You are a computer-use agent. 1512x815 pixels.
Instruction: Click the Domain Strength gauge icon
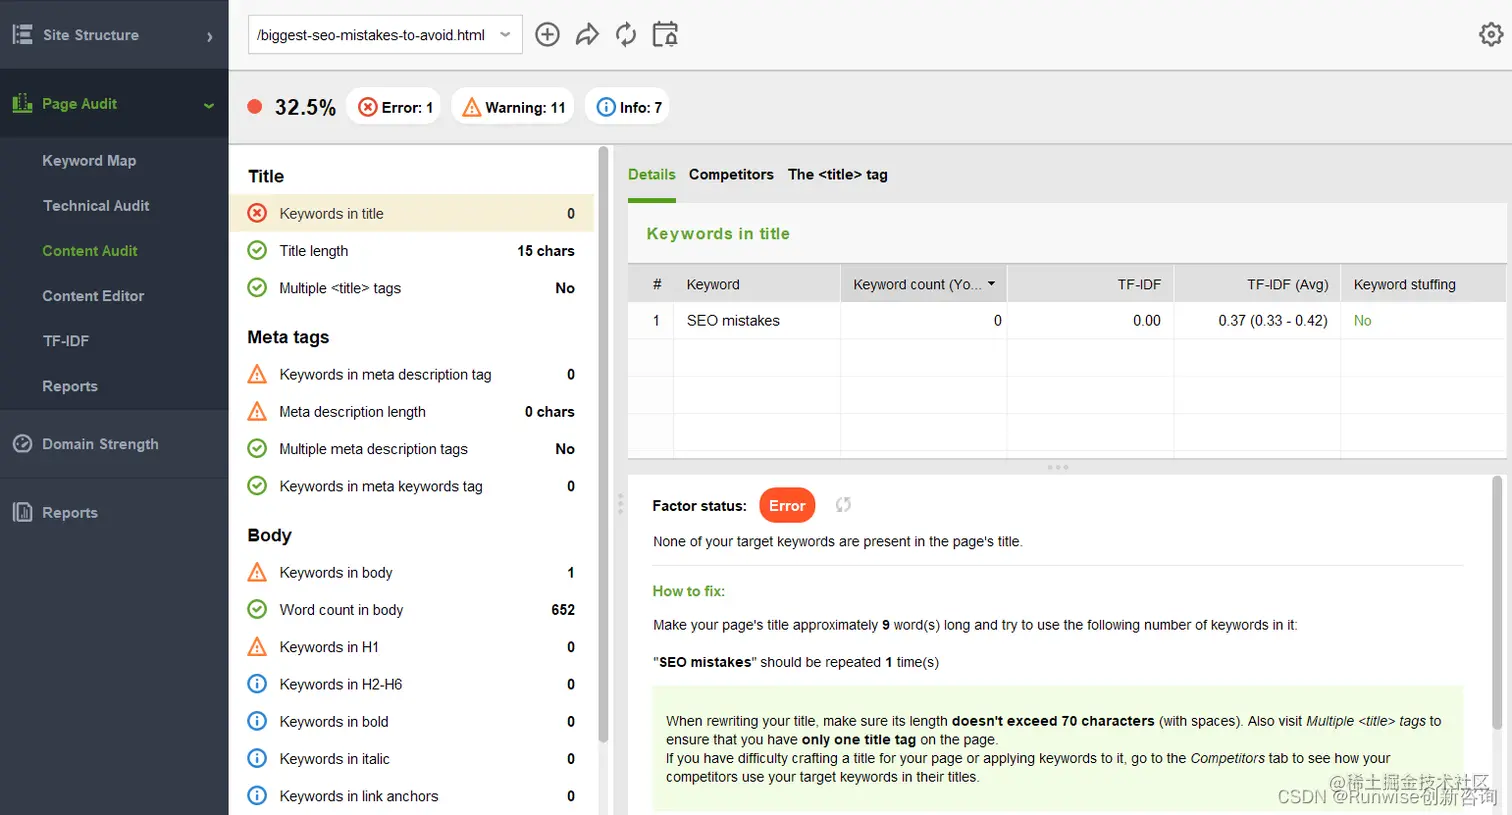22,444
